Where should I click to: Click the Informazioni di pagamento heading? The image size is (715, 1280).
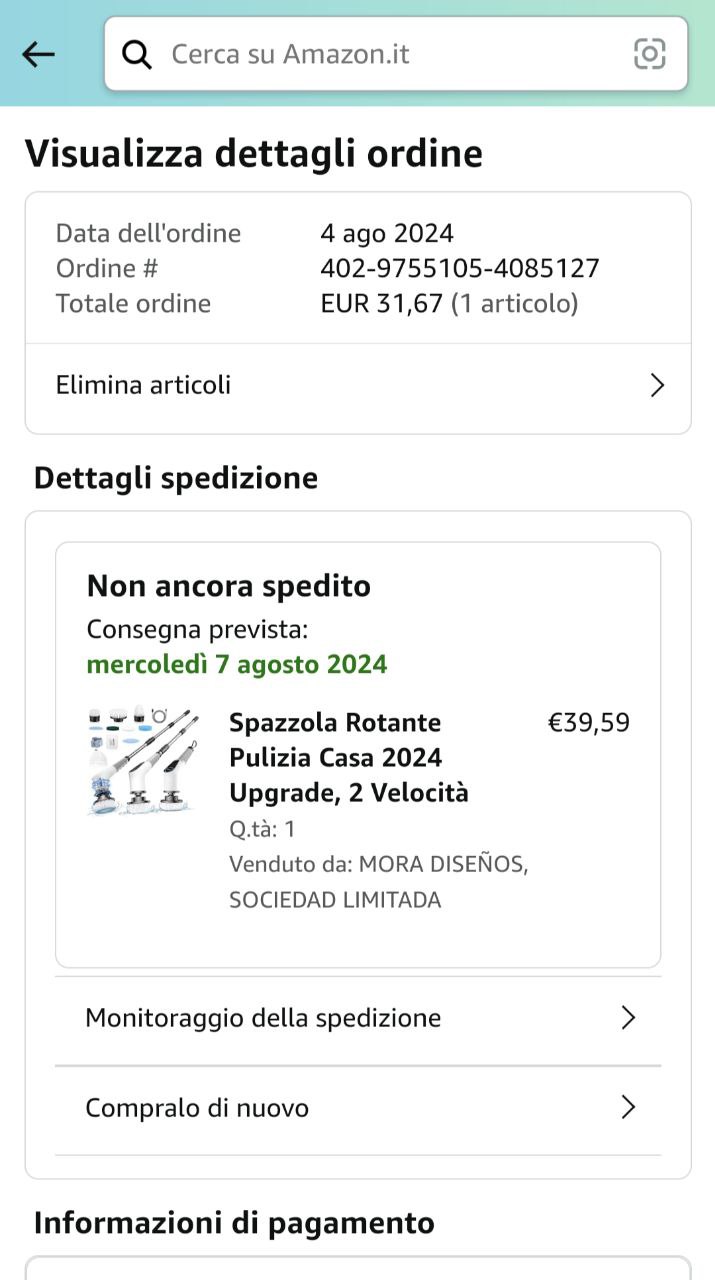[234, 1223]
